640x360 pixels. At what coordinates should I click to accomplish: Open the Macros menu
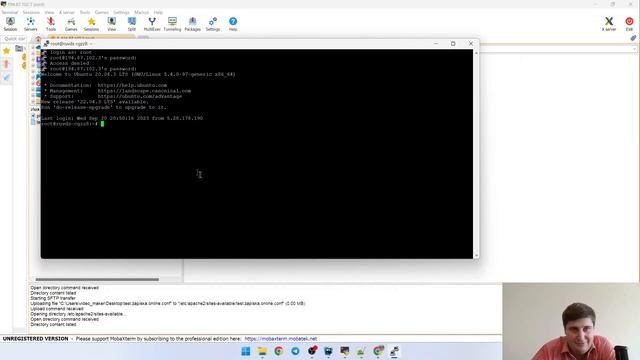(x=142, y=12)
